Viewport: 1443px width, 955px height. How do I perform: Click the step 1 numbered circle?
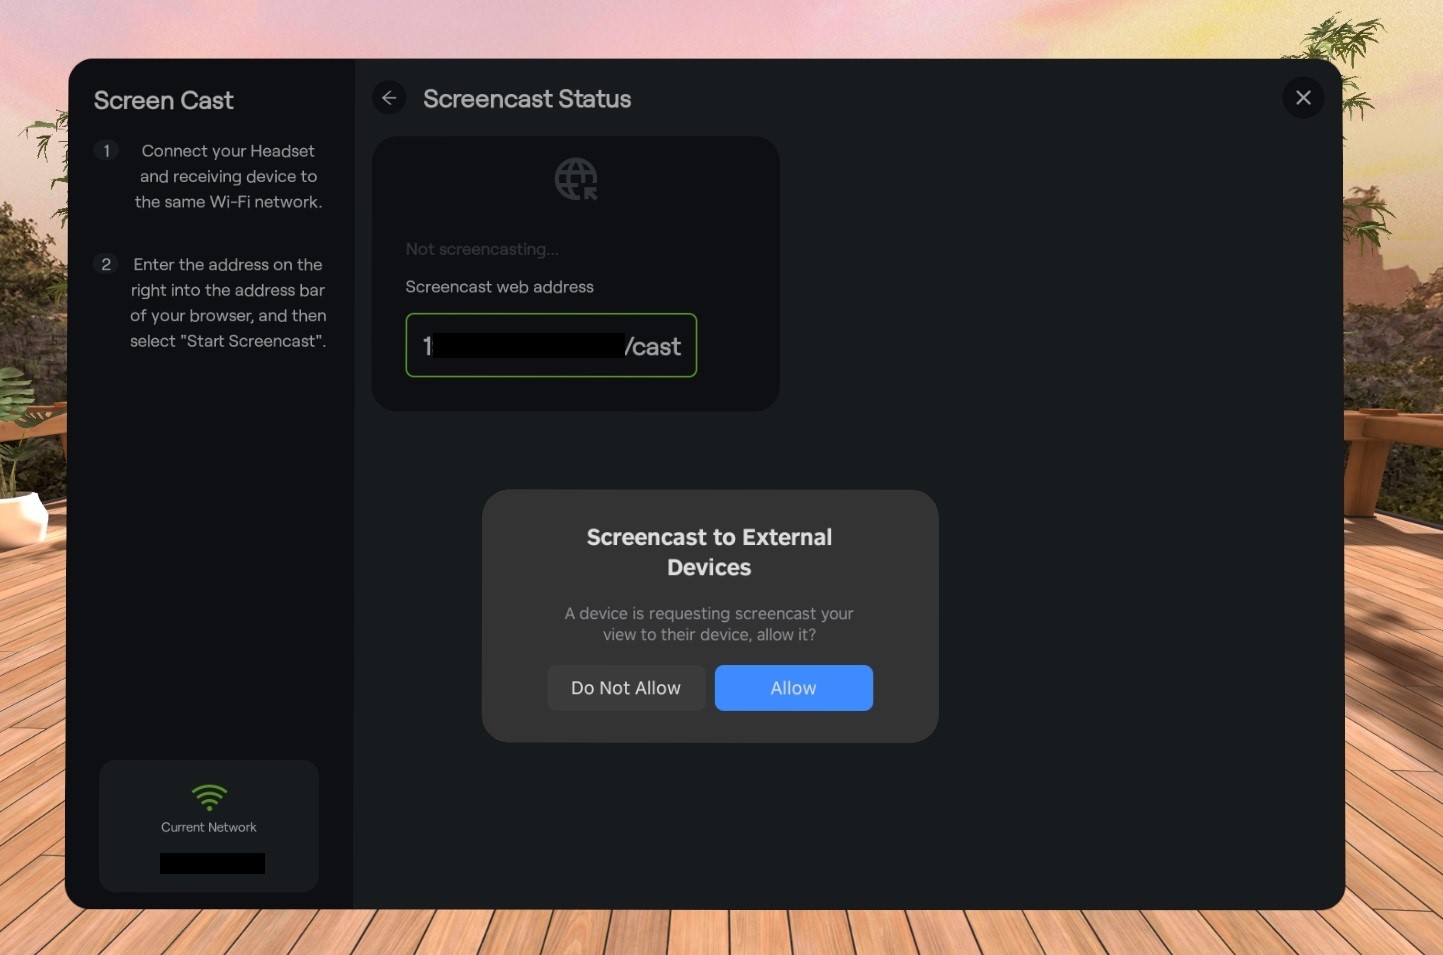(106, 150)
